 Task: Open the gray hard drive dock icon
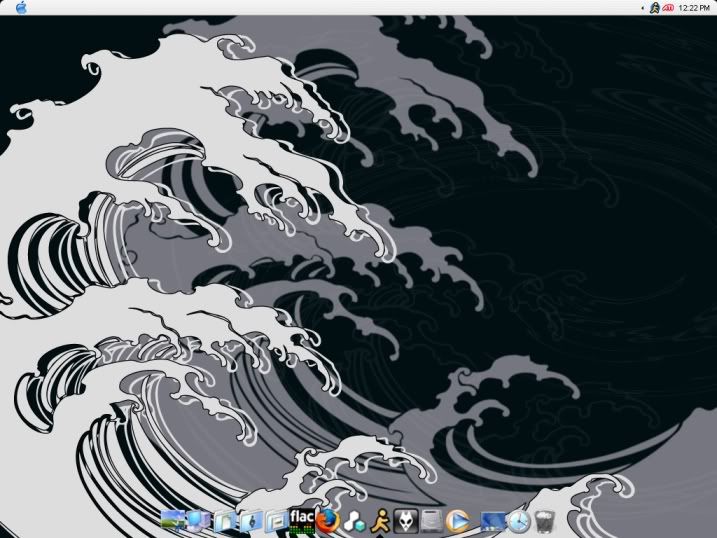pyautogui.click(x=432, y=521)
